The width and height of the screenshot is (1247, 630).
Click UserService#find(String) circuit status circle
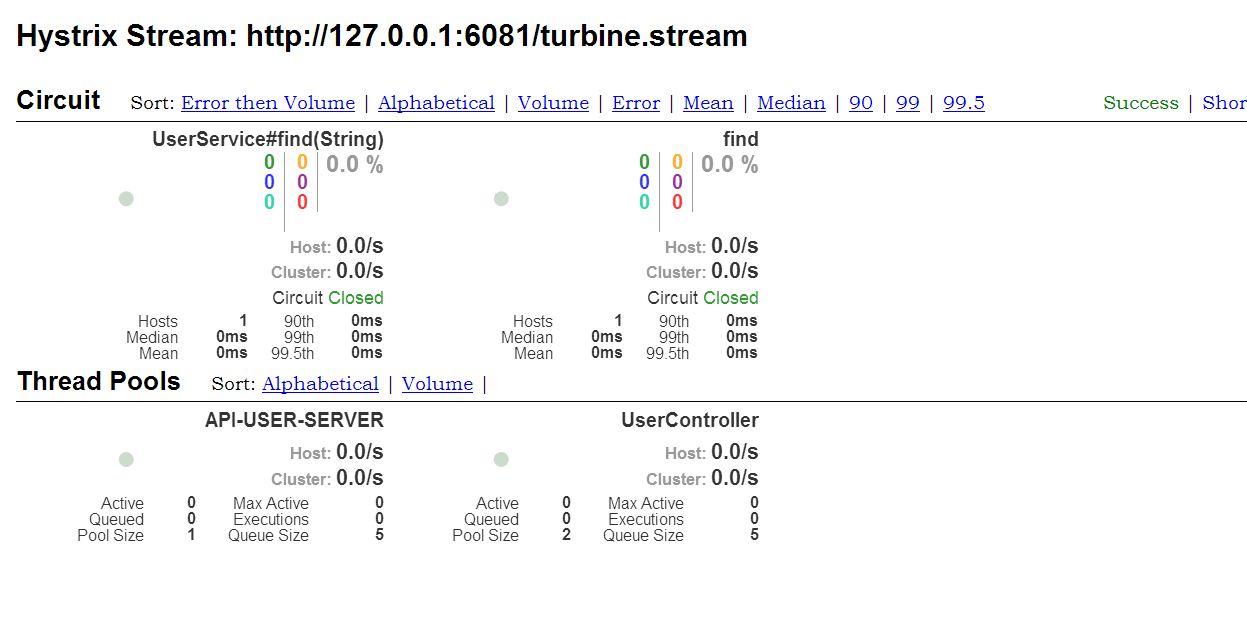(x=126, y=199)
